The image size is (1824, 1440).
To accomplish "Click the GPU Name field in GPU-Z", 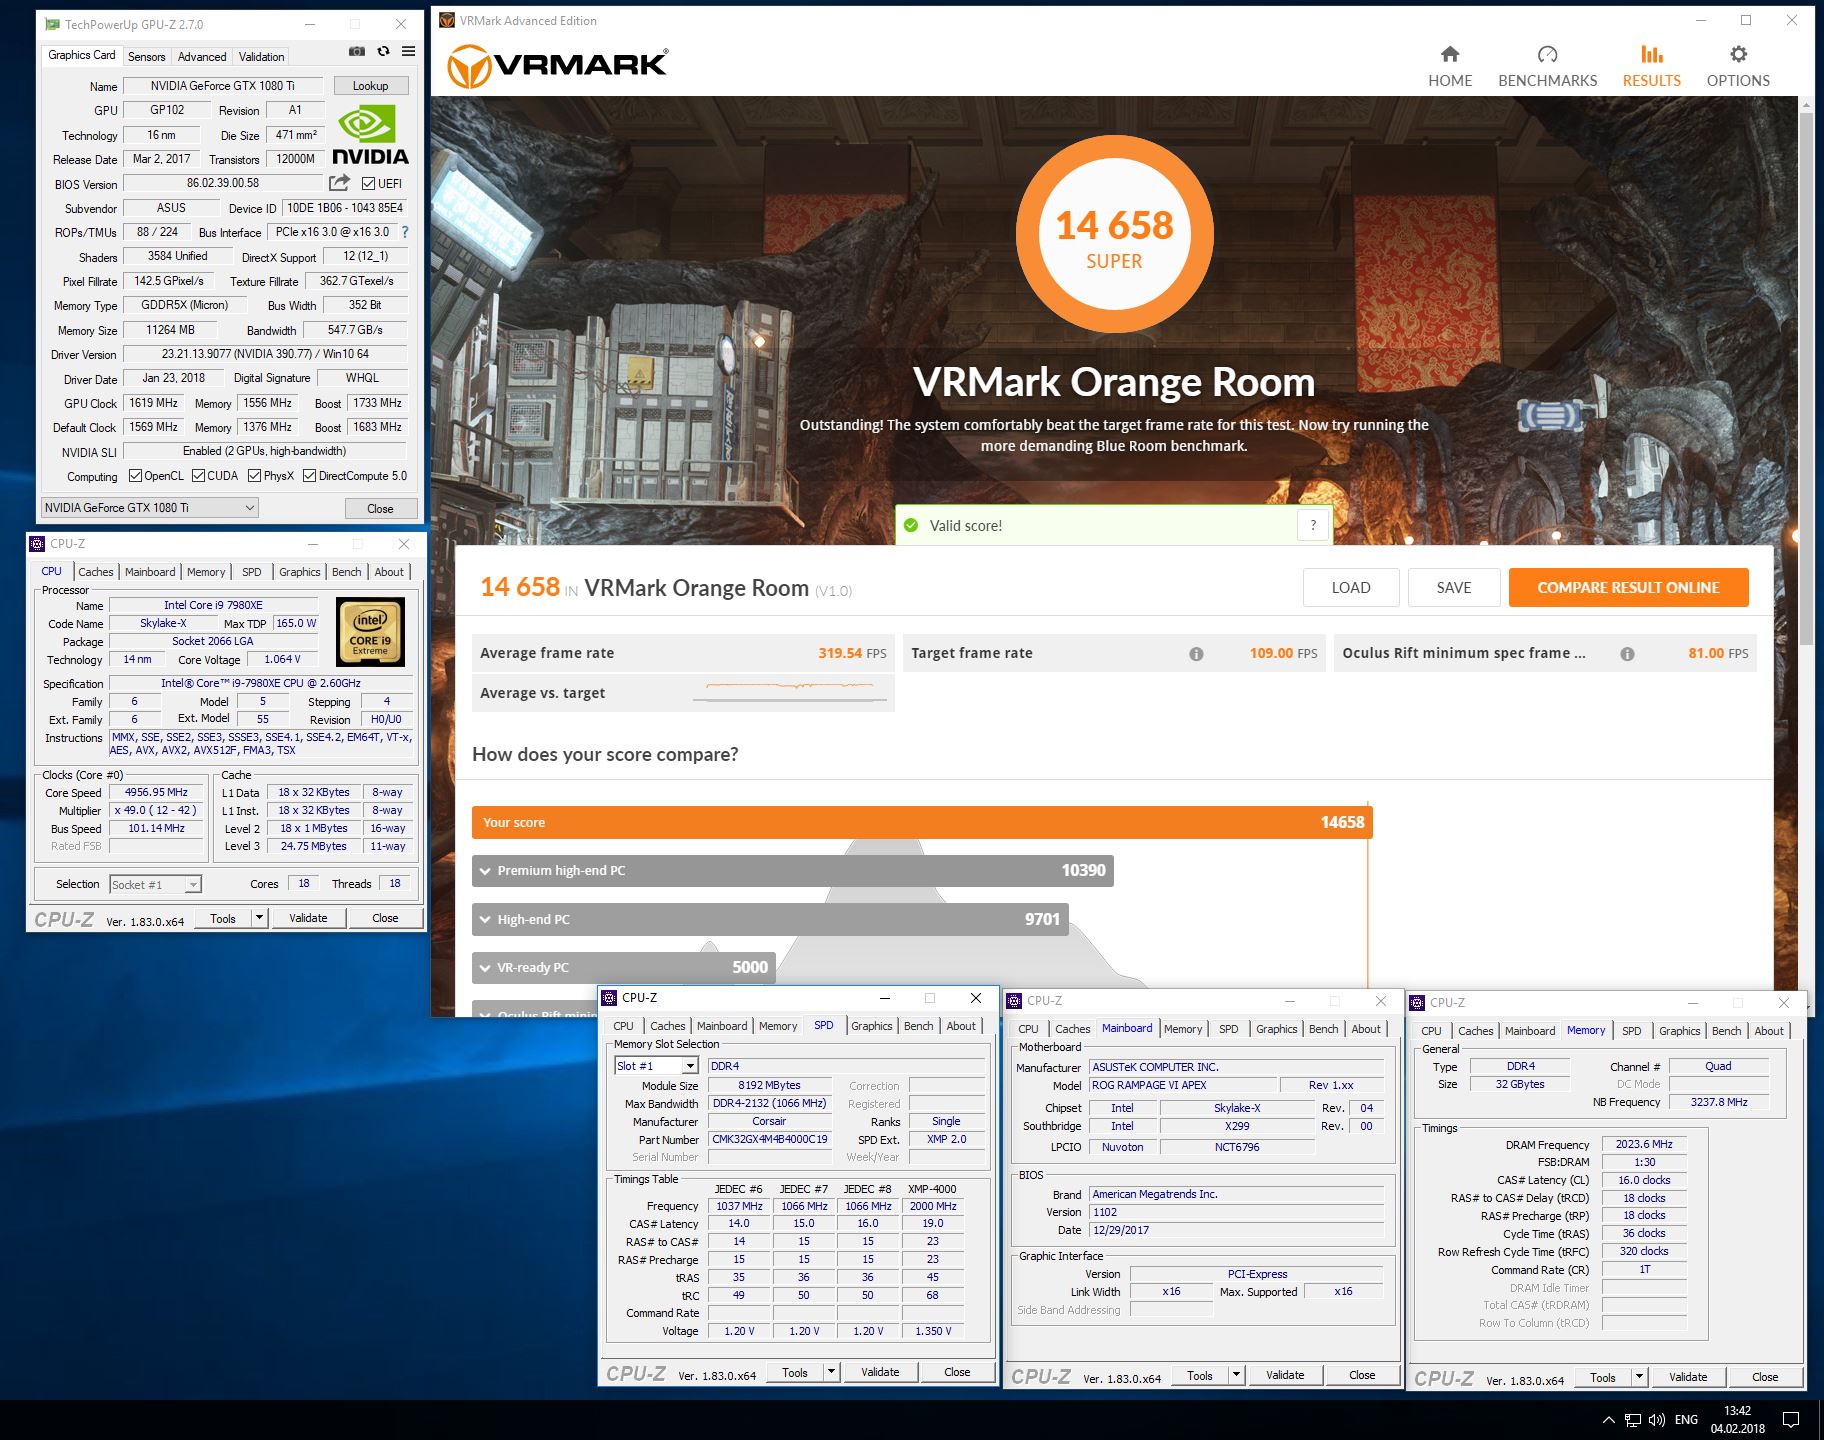I will click(x=223, y=86).
